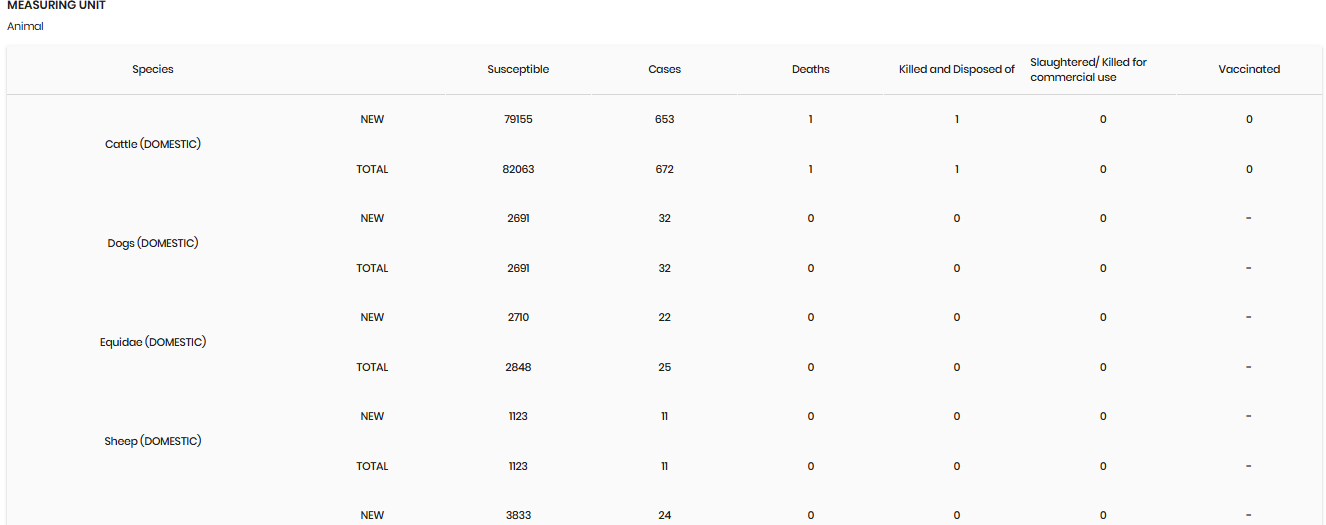1326x525 pixels.
Task: Click the Cases column header
Action: (x=664, y=69)
